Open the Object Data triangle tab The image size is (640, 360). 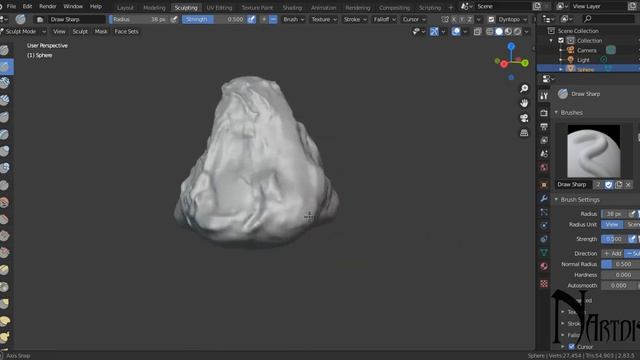click(544, 253)
